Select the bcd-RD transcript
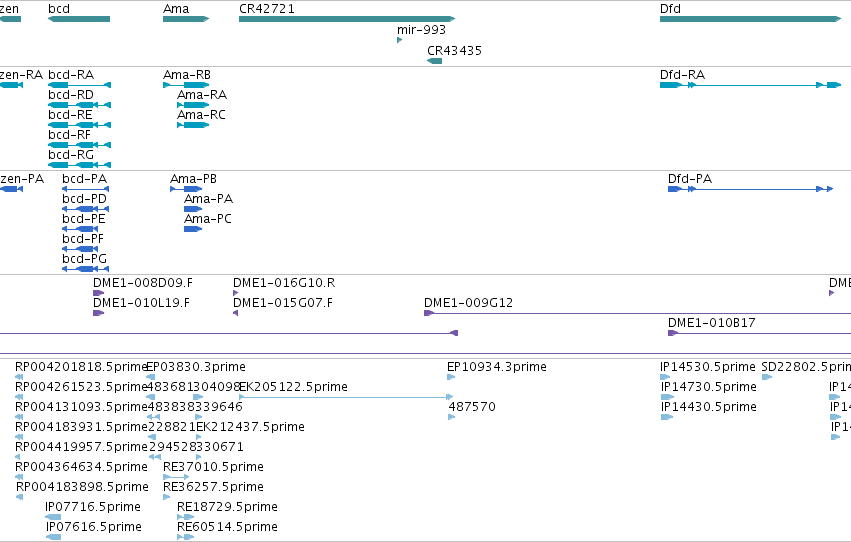The image size is (851, 542). click(80, 105)
